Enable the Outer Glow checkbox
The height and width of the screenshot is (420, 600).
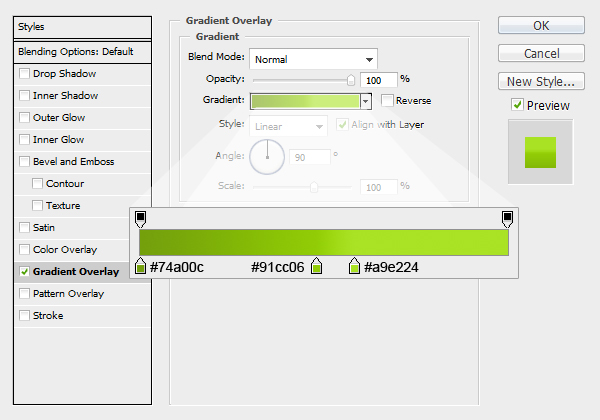tap(24, 117)
